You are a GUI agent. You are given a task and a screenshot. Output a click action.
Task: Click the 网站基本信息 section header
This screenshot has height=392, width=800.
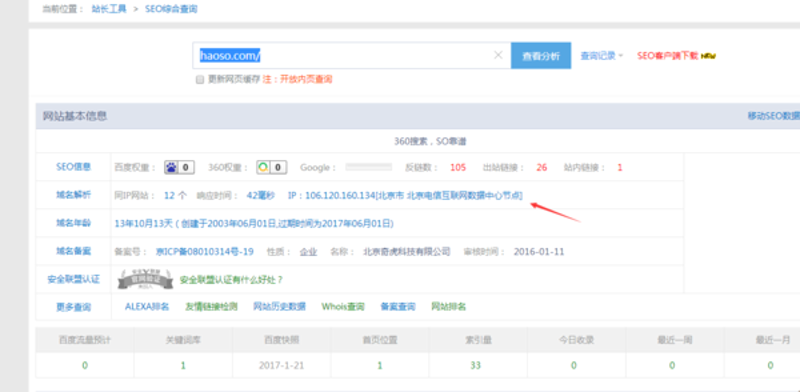[74, 116]
